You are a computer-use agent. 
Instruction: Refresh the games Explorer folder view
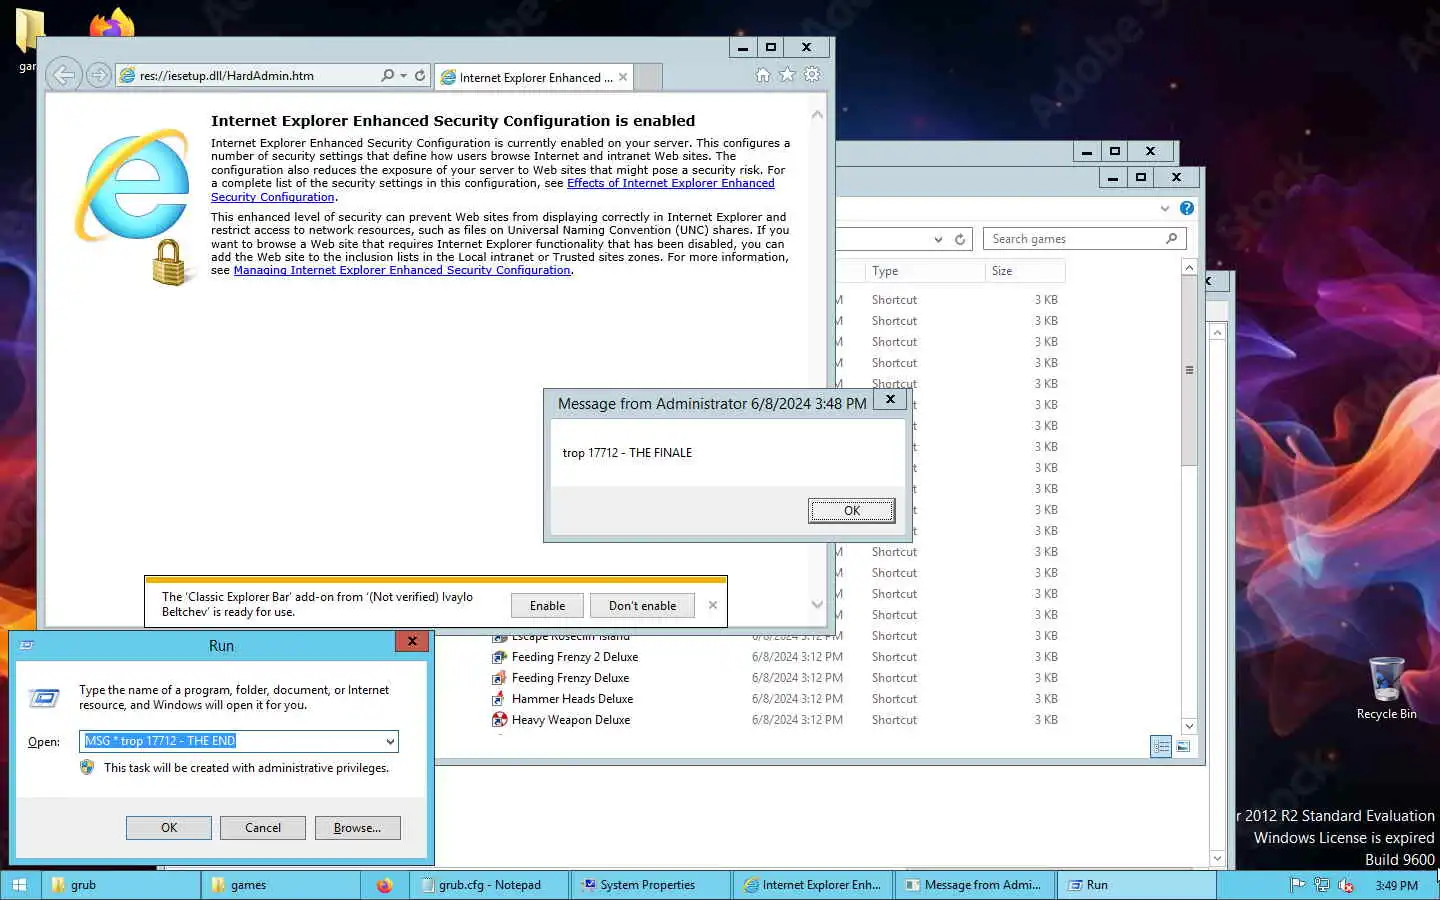click(960, 239)
